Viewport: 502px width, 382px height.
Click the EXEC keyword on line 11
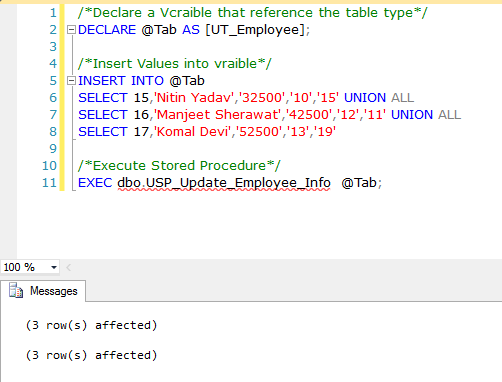point(95,183)
